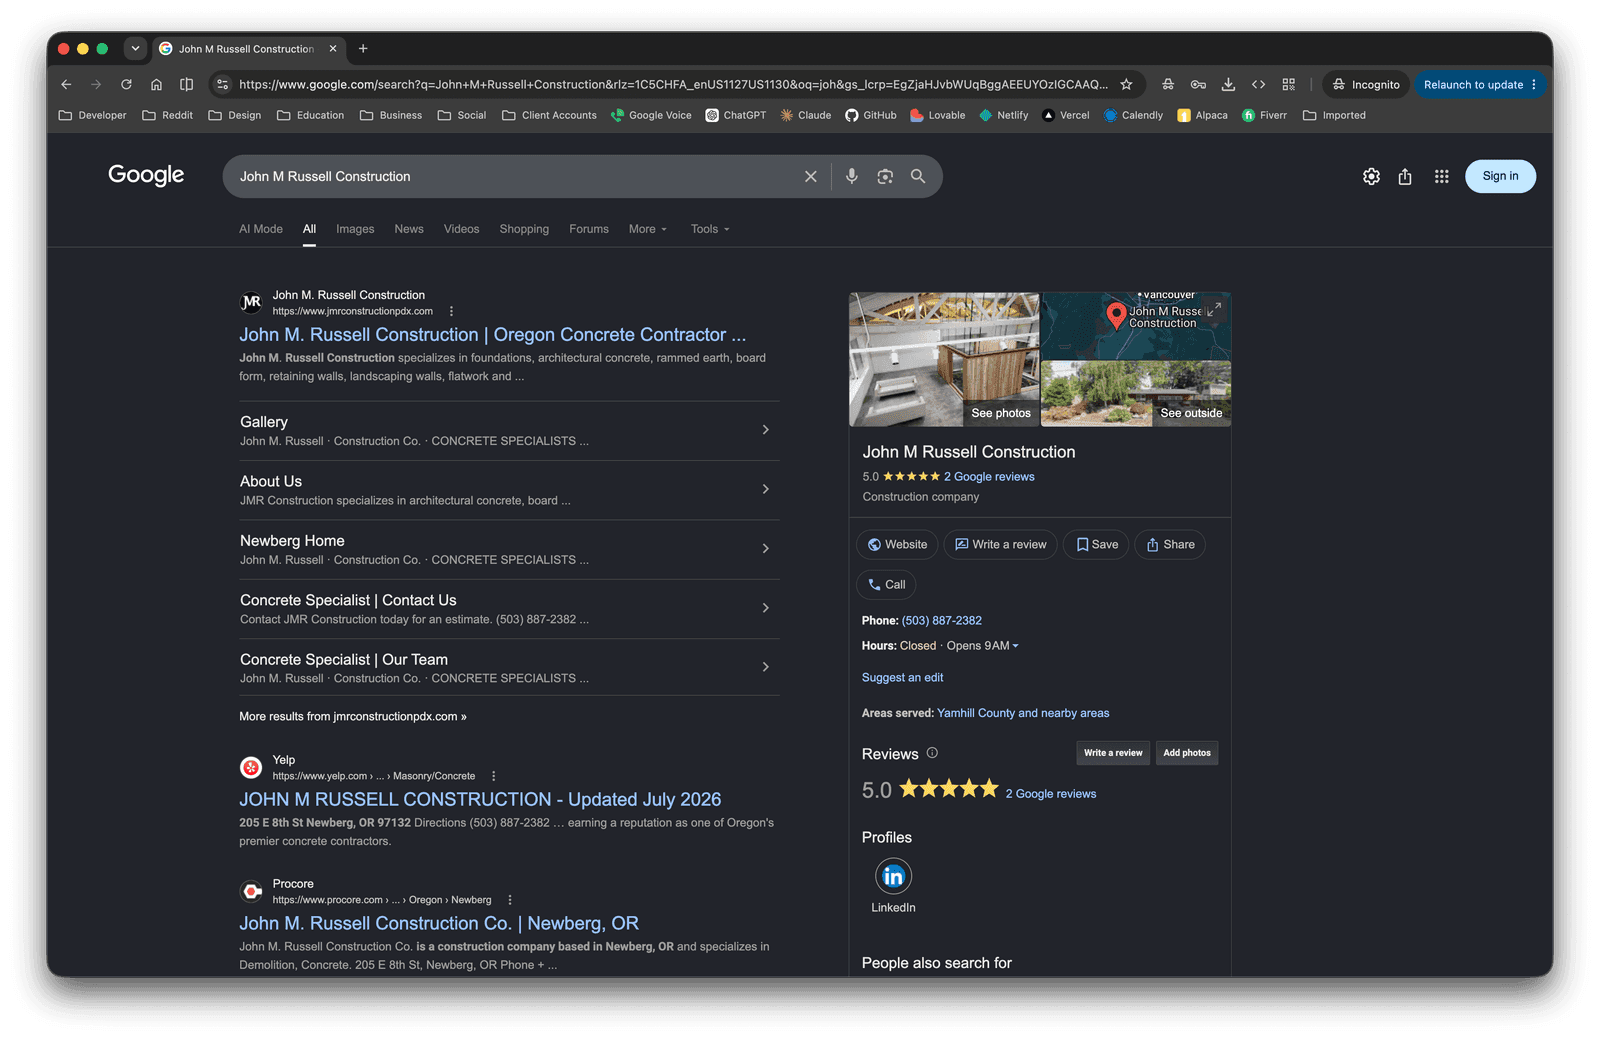Screen dimensions: 1600x1039
Task: Switch to the News tab
Action: point(409,230)
